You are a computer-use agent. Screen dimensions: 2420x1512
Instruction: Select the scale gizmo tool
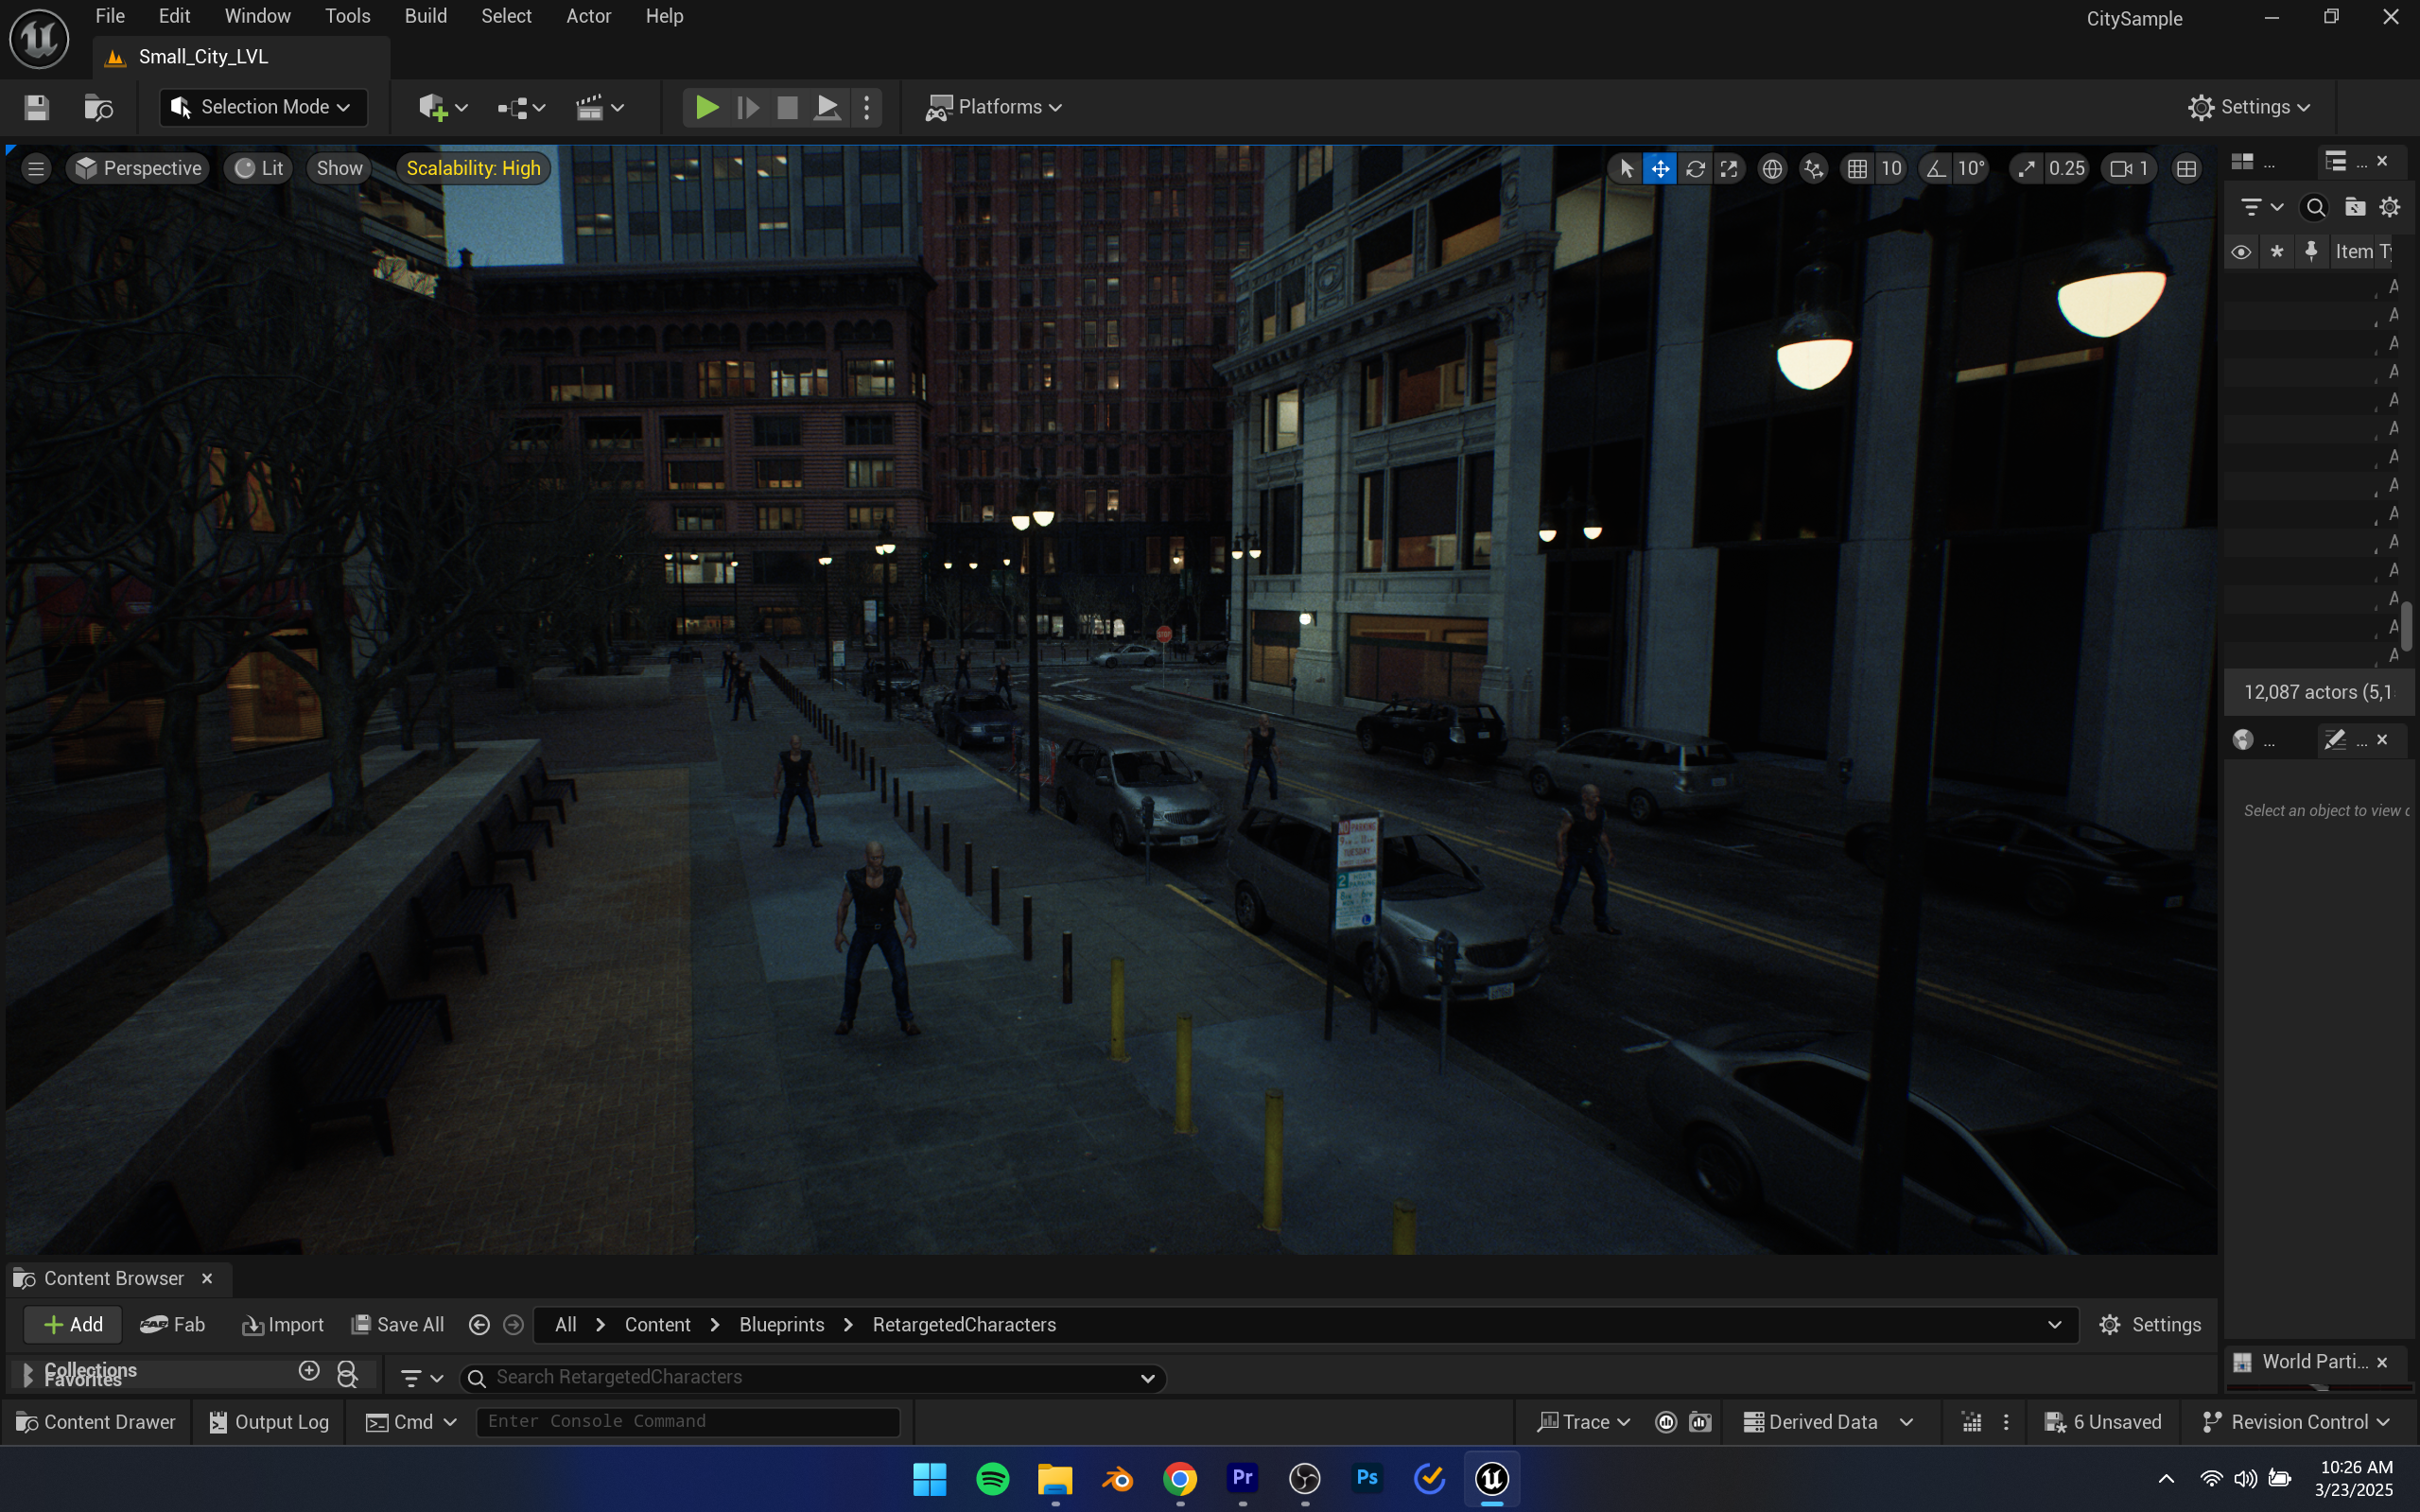(x=1729, y=169)
